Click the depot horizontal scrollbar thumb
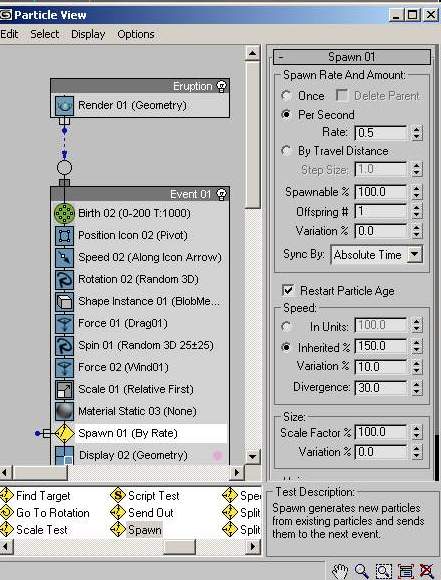The image size is (441, 580). (x=179, y=546)
